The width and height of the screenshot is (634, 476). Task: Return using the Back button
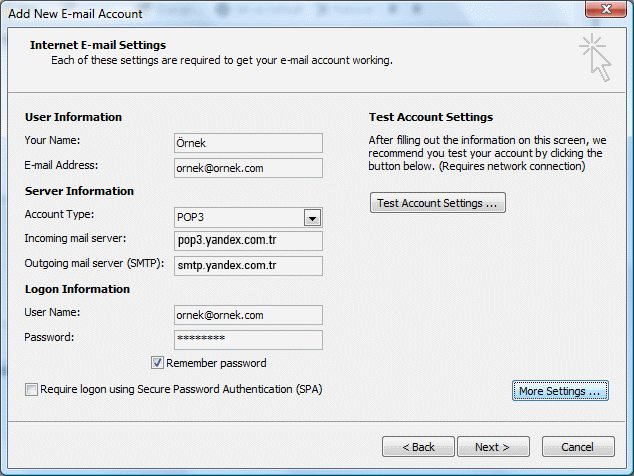point(418,447)
